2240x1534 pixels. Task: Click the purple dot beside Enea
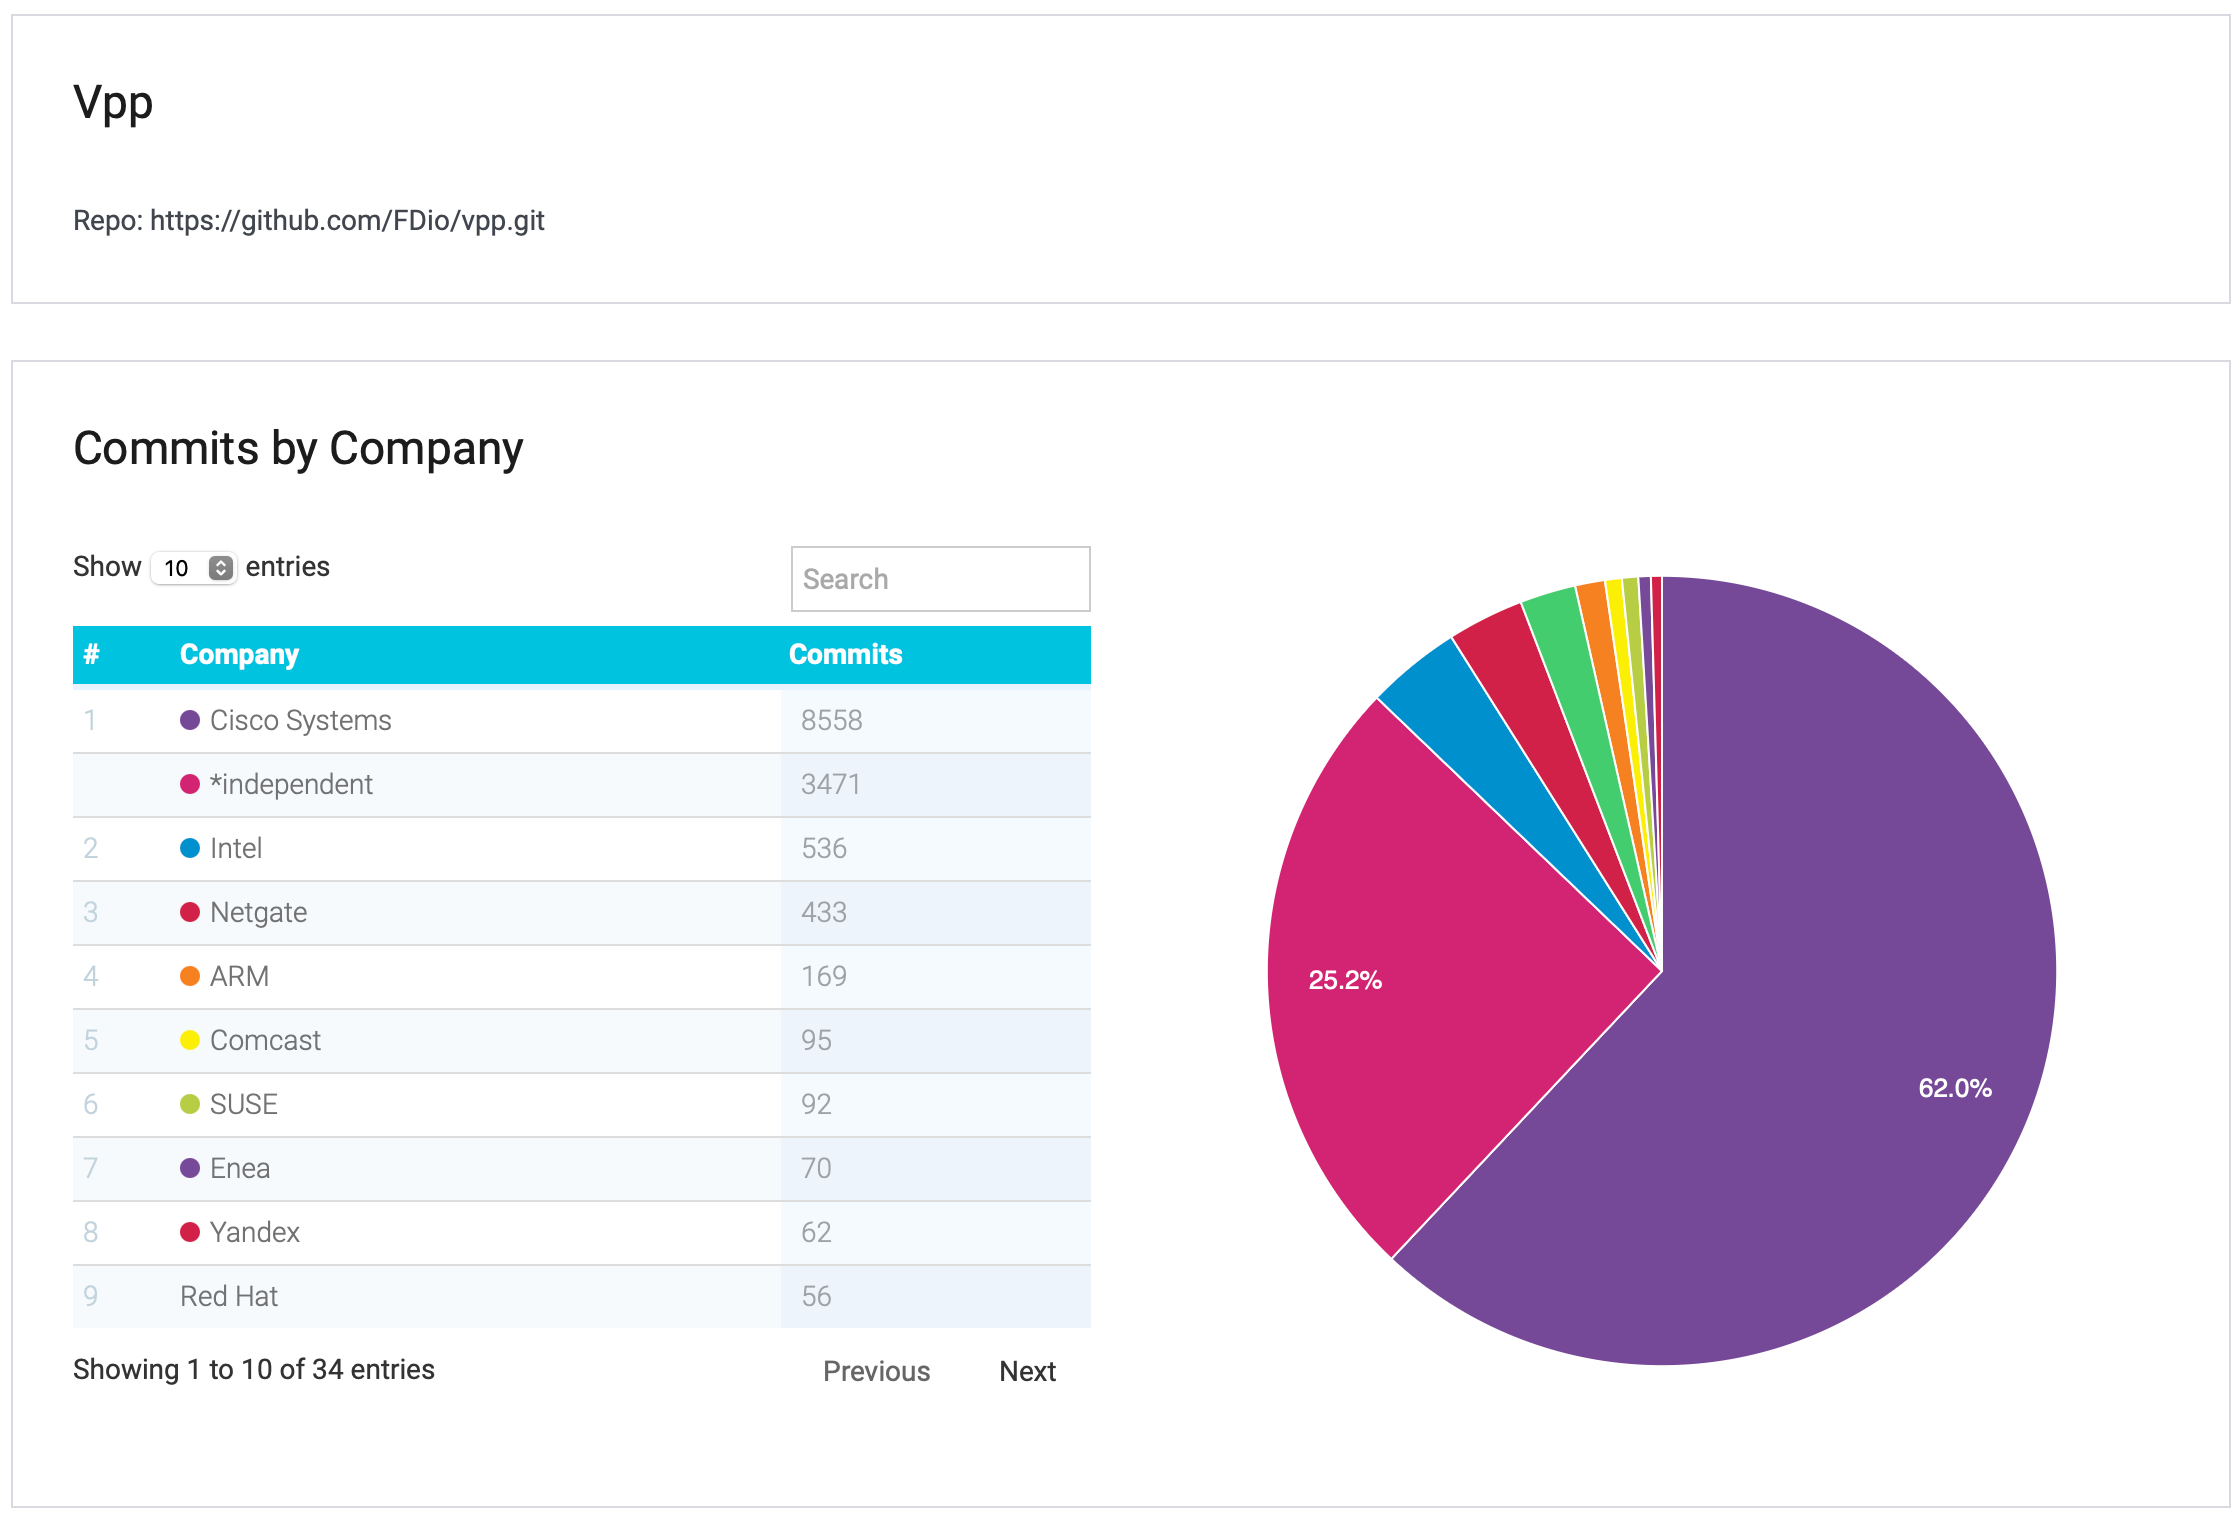(190, 1168)
